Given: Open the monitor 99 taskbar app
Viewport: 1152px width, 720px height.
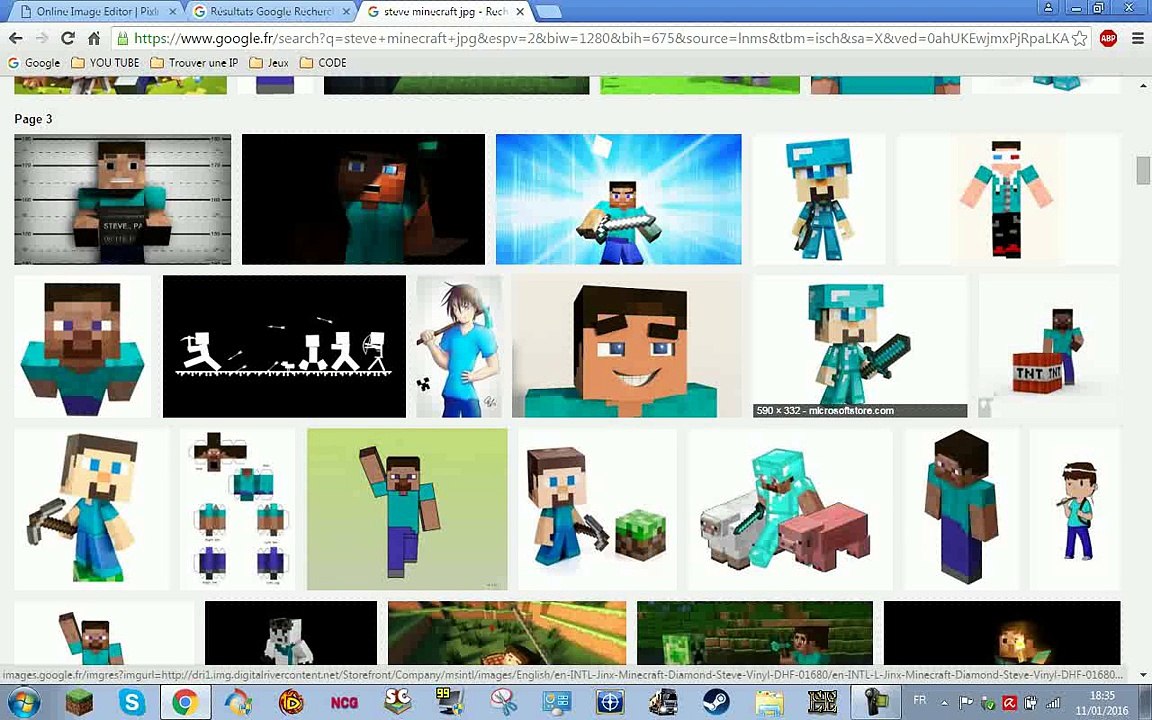Looking at the screenshot, I should (x=450, y=703).
